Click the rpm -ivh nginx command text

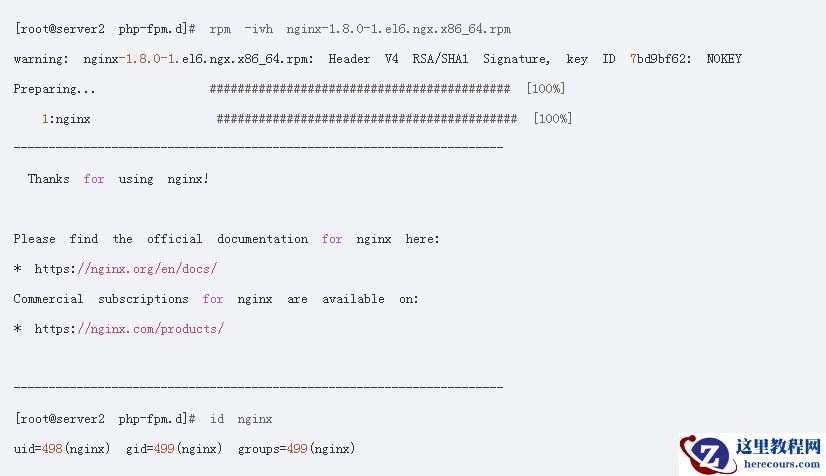point(360,29)
